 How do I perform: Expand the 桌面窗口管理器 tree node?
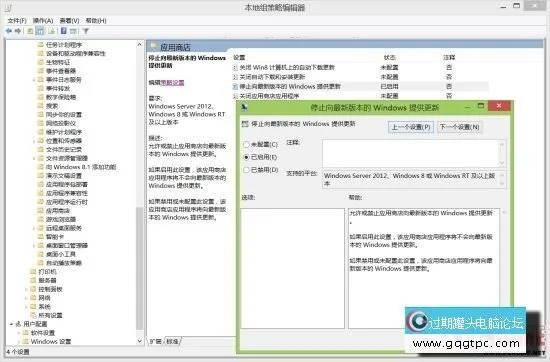tap(34, 246)
